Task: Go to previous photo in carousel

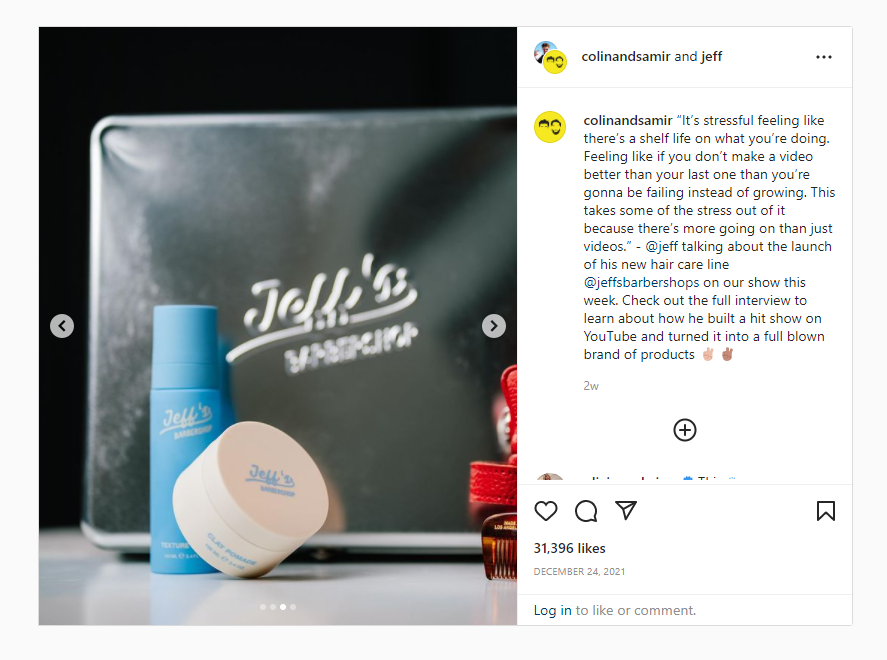Action: [62, 326]
